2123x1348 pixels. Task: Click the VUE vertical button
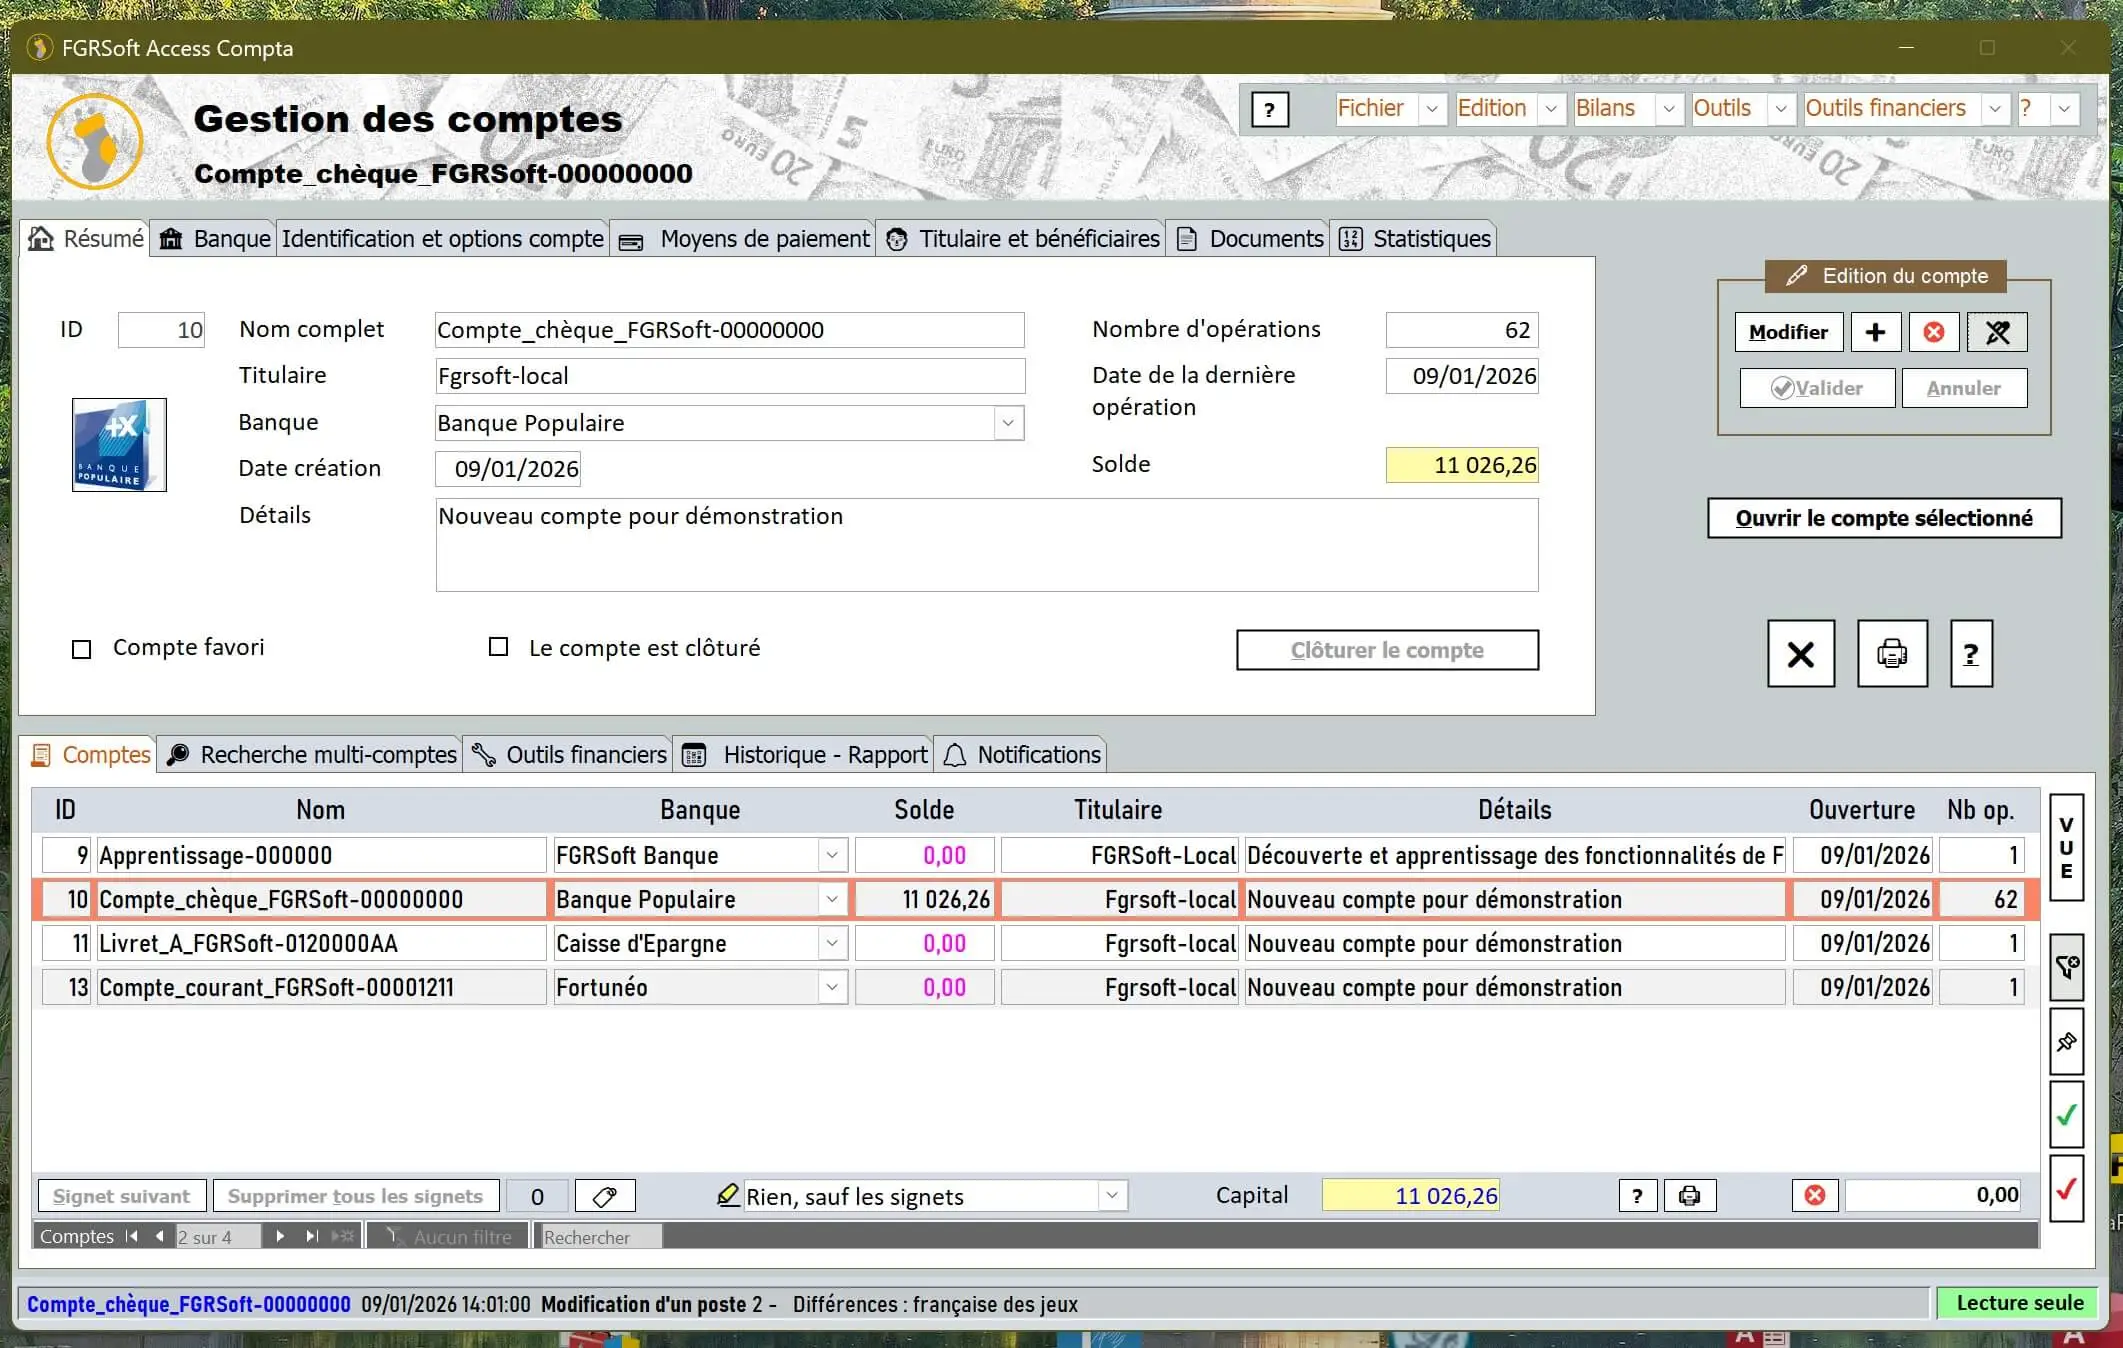point(2066,848)
